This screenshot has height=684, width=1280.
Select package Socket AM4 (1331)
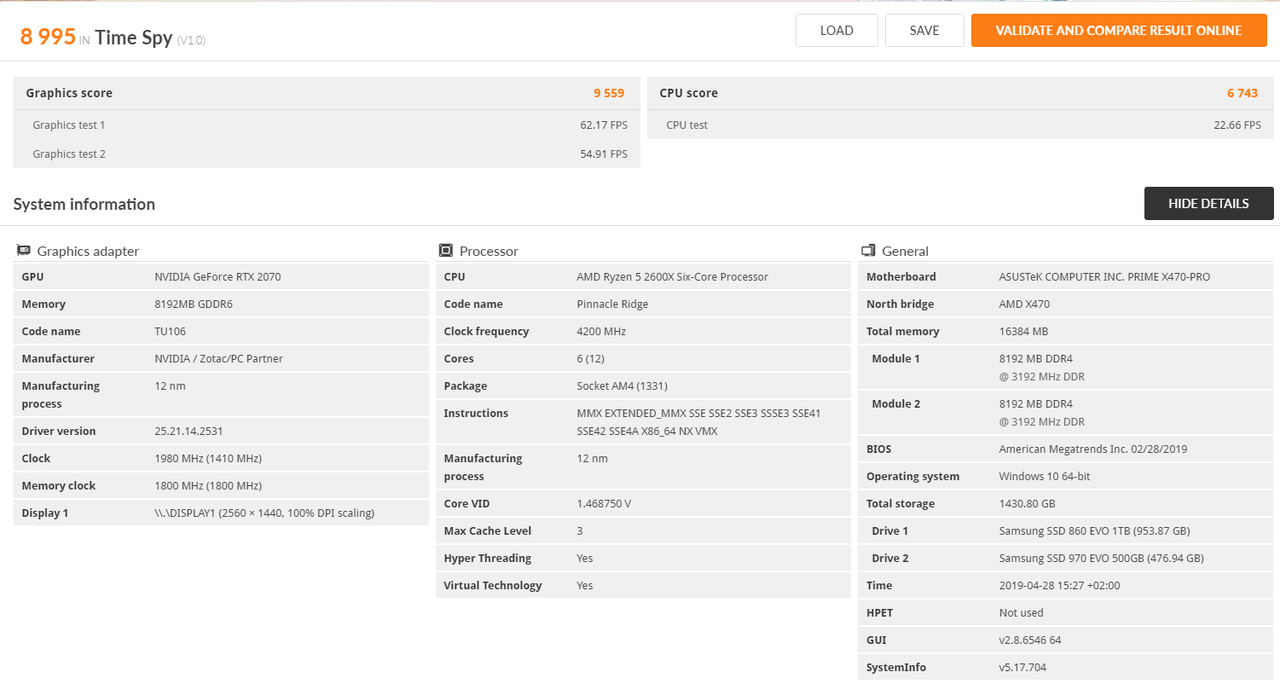pyautogui.click(x=622, y=385)
